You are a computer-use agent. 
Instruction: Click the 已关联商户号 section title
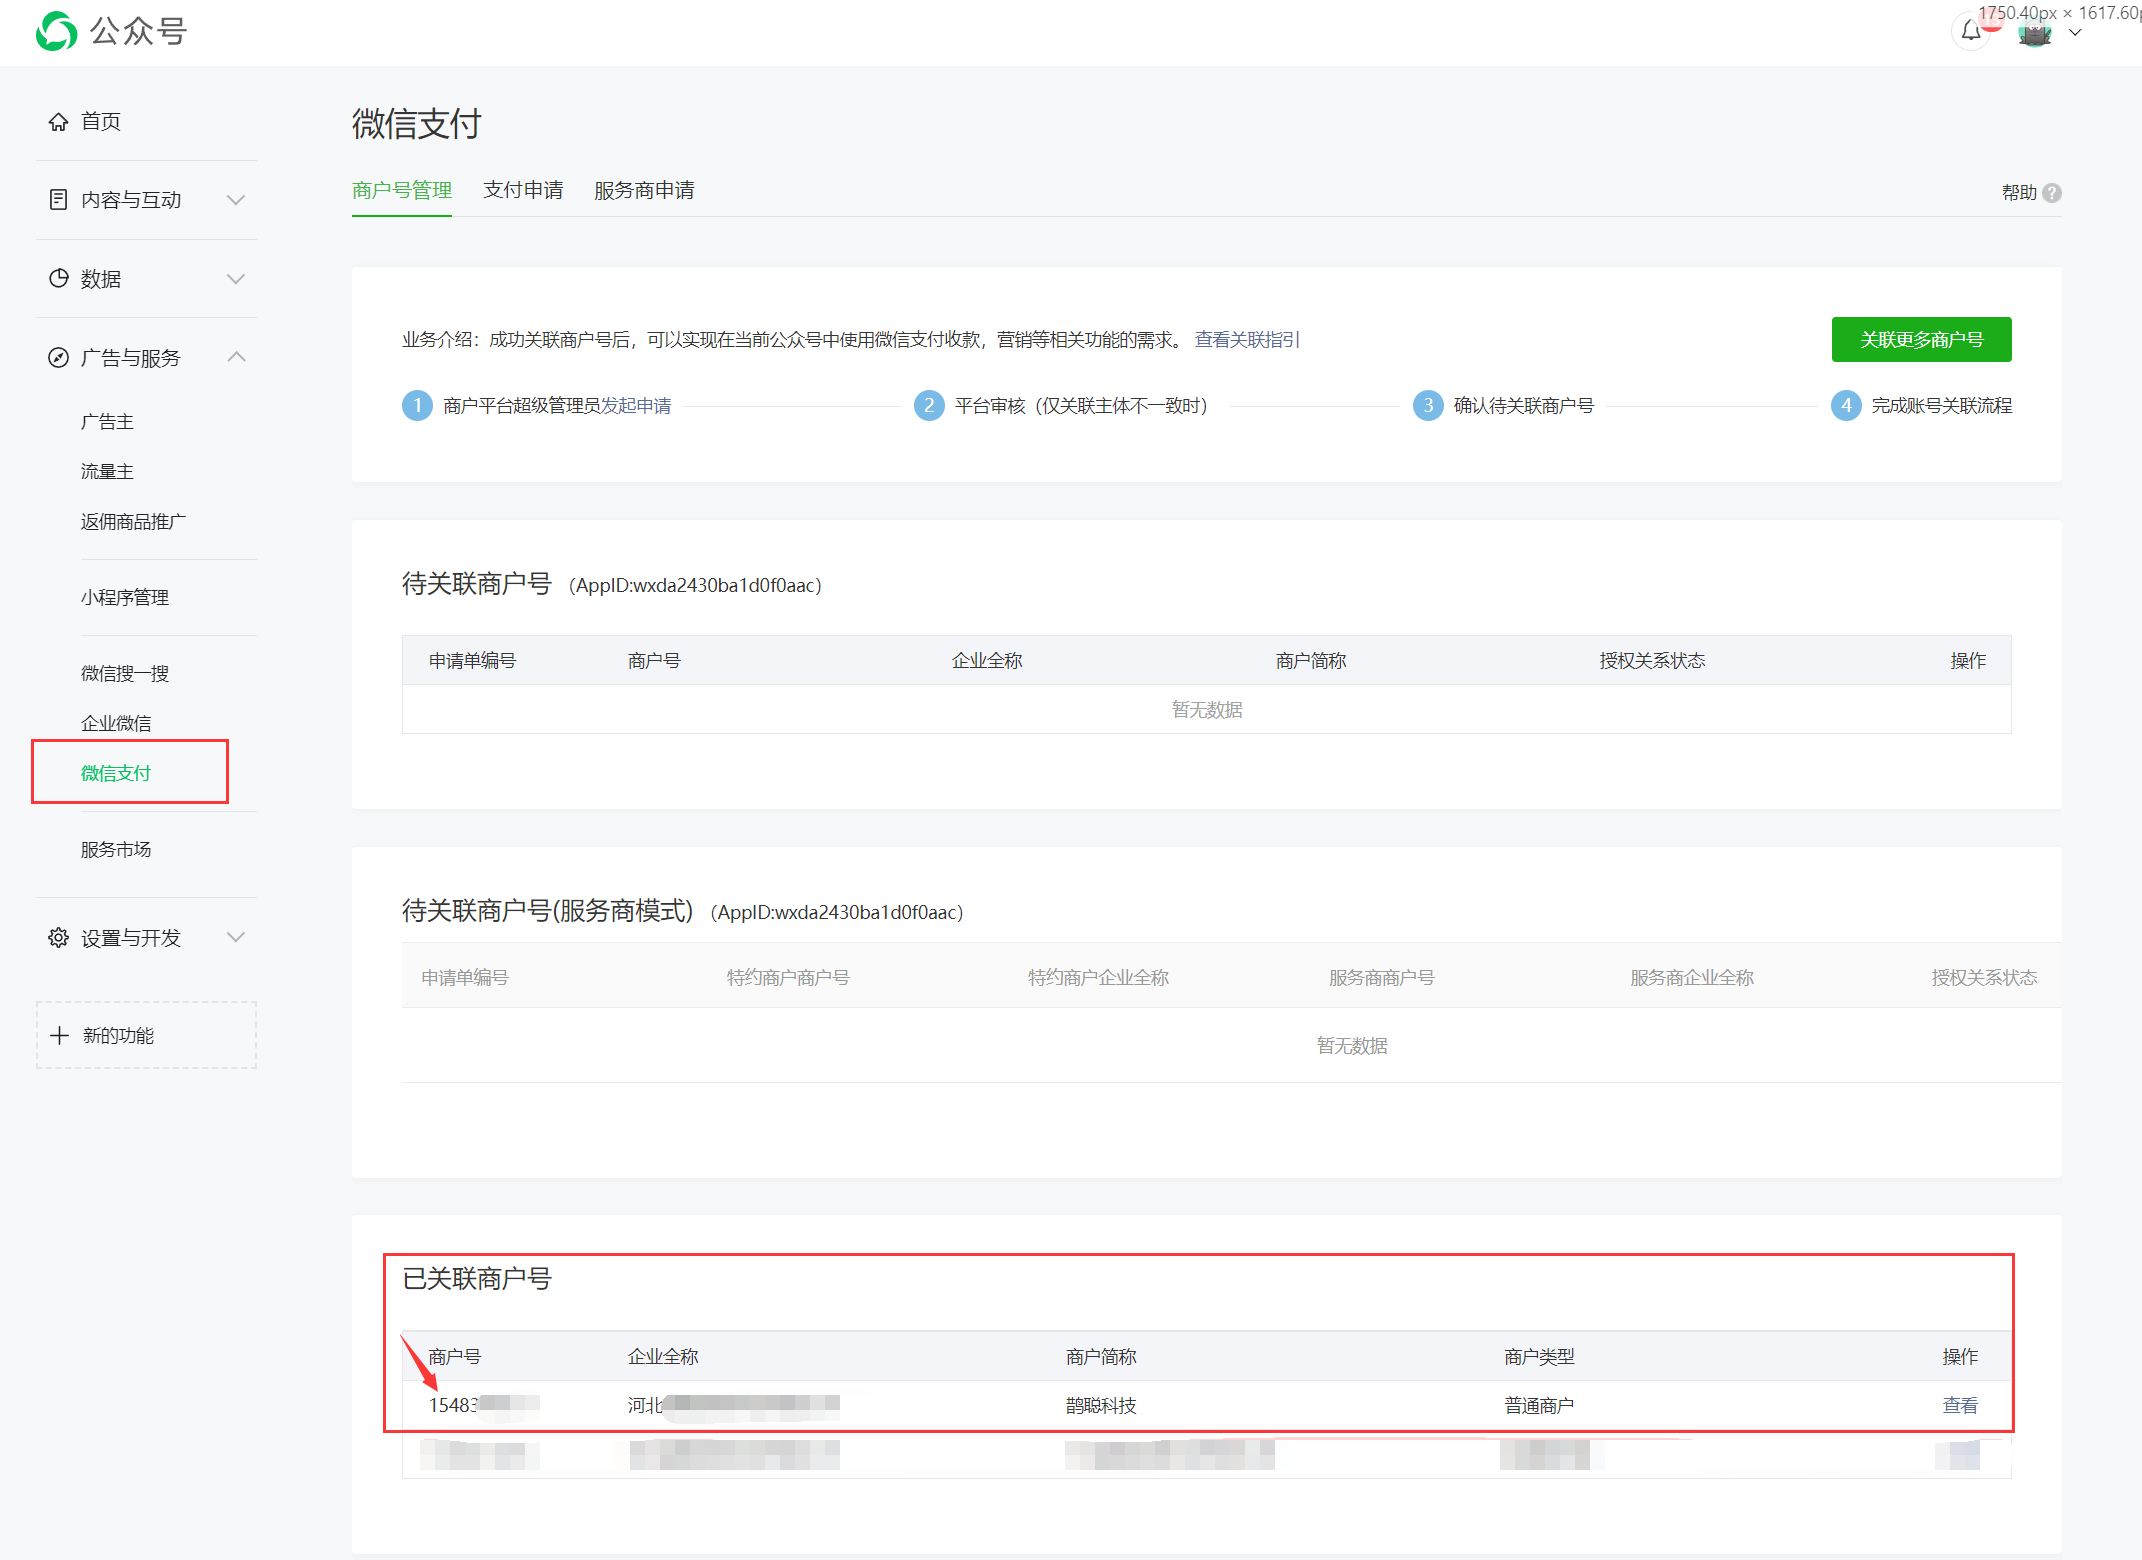pyautogui.click(x=477, y=1278)
